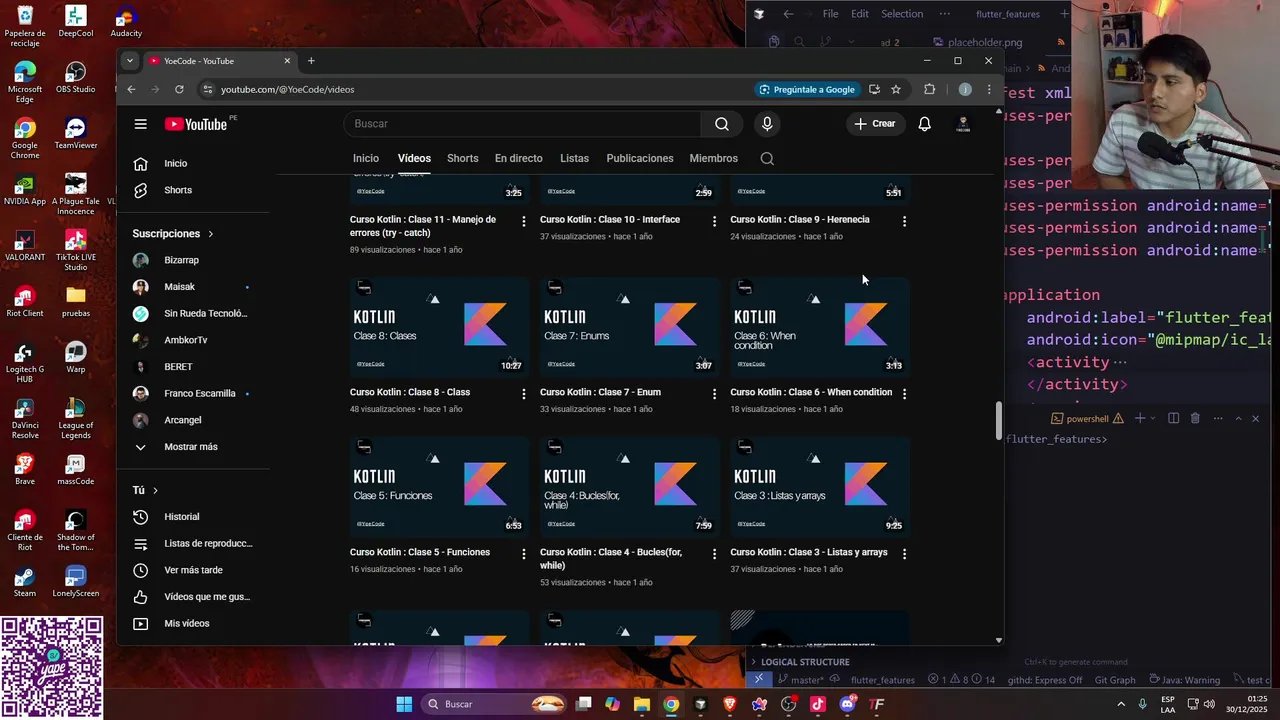Close the terminal panel in the code editor
1280x720 pixels.
(1255, 418)
